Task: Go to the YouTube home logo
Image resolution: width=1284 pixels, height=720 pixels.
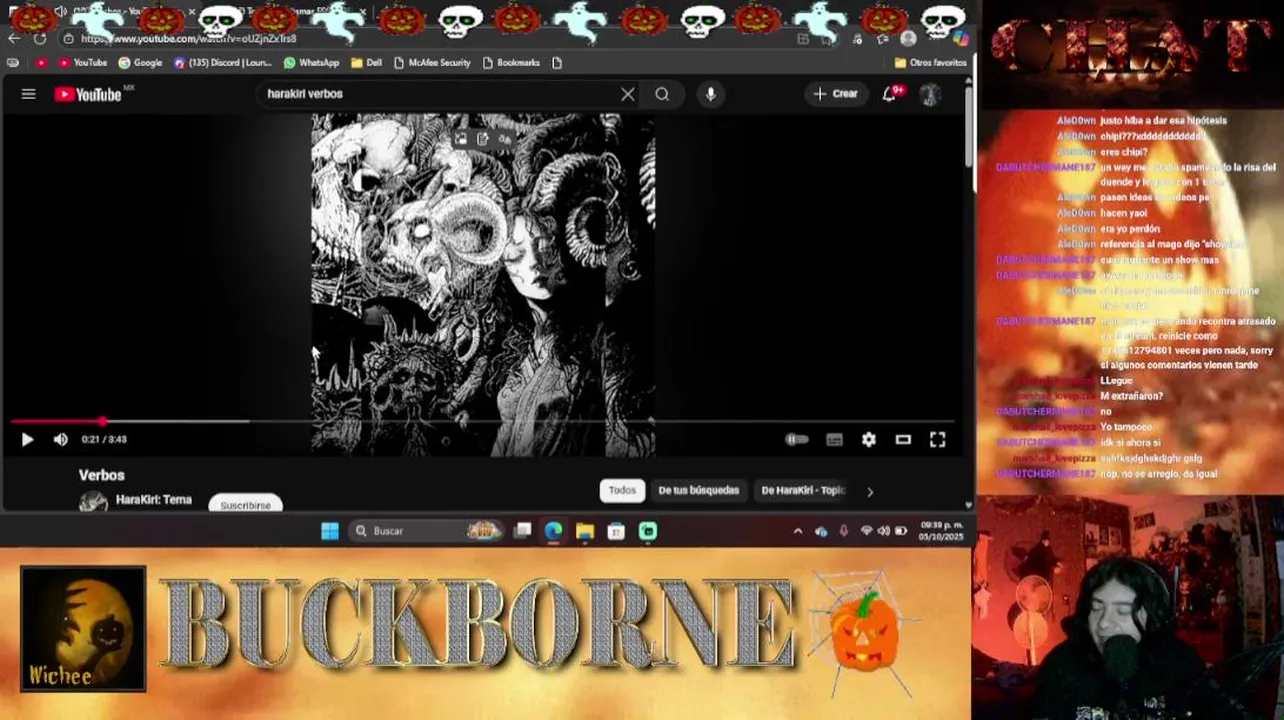Action: tap(88, 94)
